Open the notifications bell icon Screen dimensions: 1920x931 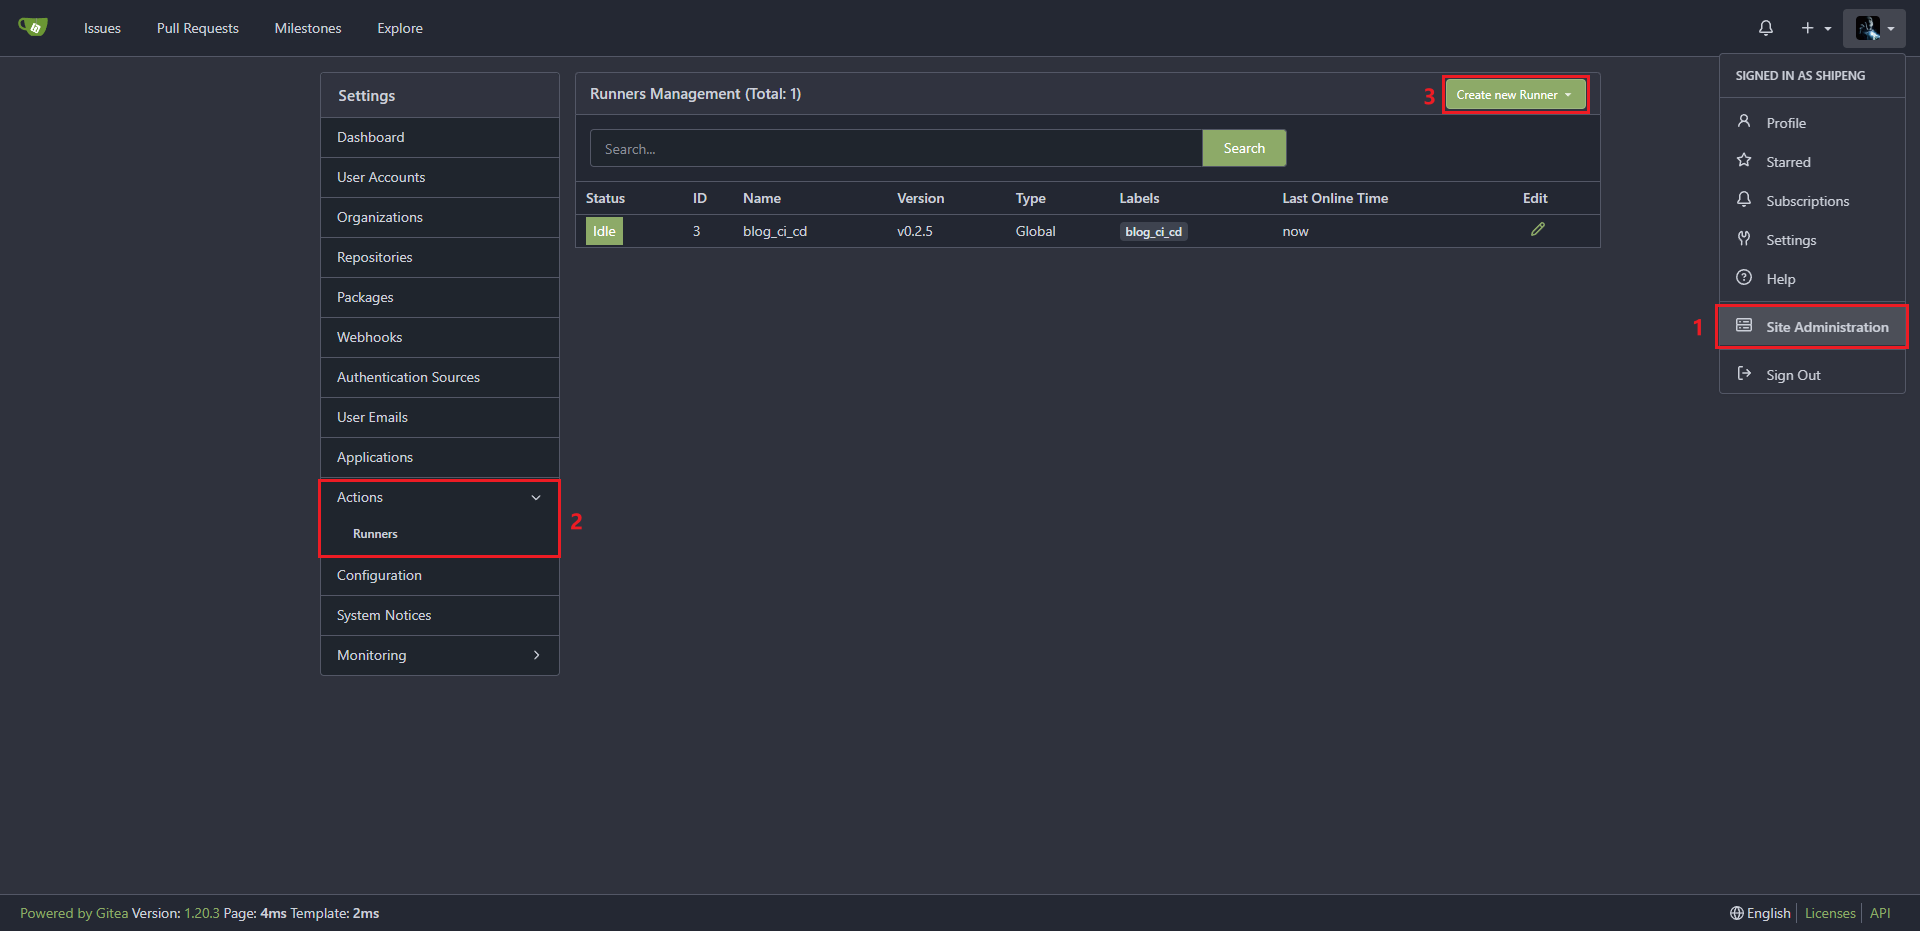(x=1765, y=28)
